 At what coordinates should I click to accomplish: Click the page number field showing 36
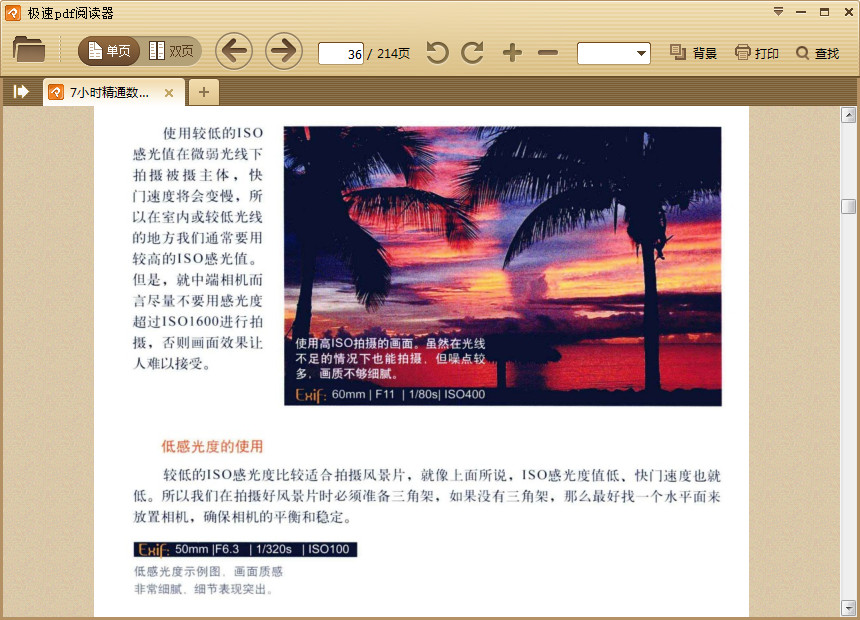pyautogui.click(x=341, y=53)
